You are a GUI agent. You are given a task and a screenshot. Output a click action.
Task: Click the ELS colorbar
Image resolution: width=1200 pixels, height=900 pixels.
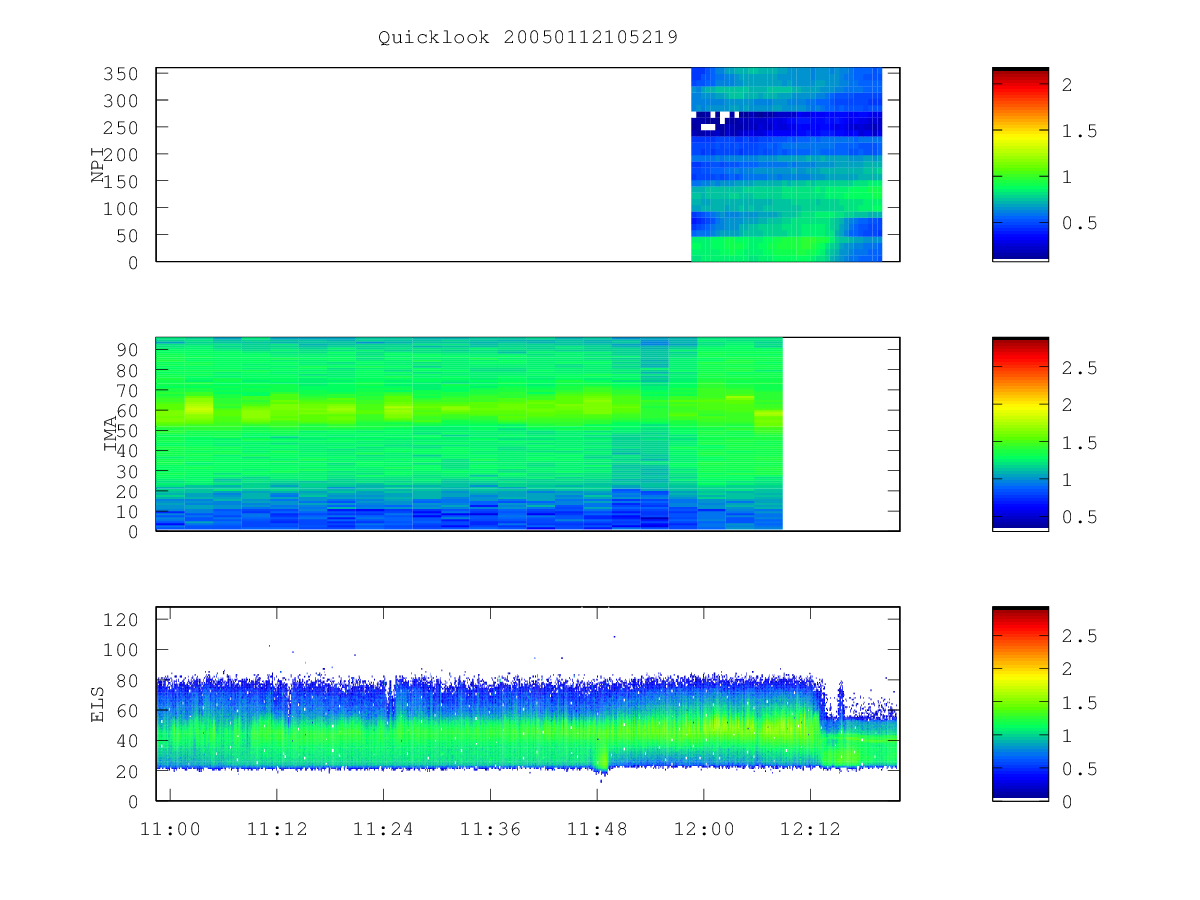1020,704
